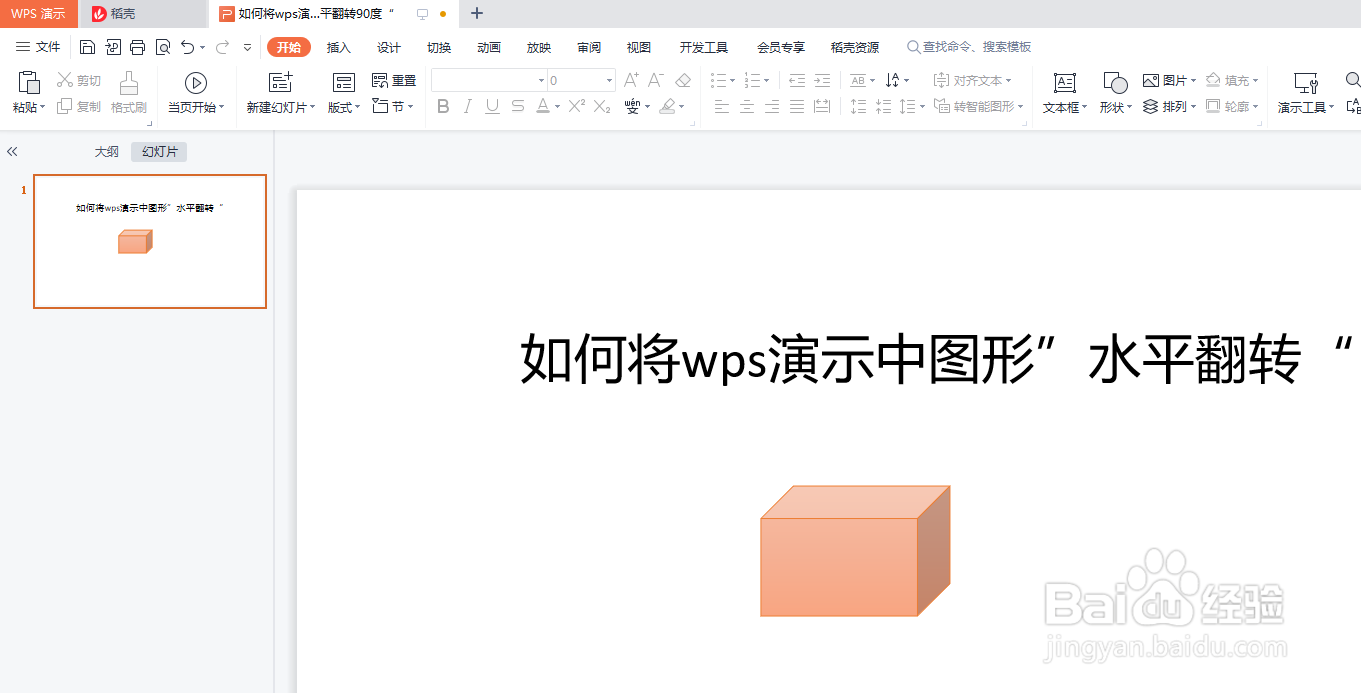Screen dimensions: 1361x693
Task: Open the 稻壳 document tab
Action: click(144, 14)
